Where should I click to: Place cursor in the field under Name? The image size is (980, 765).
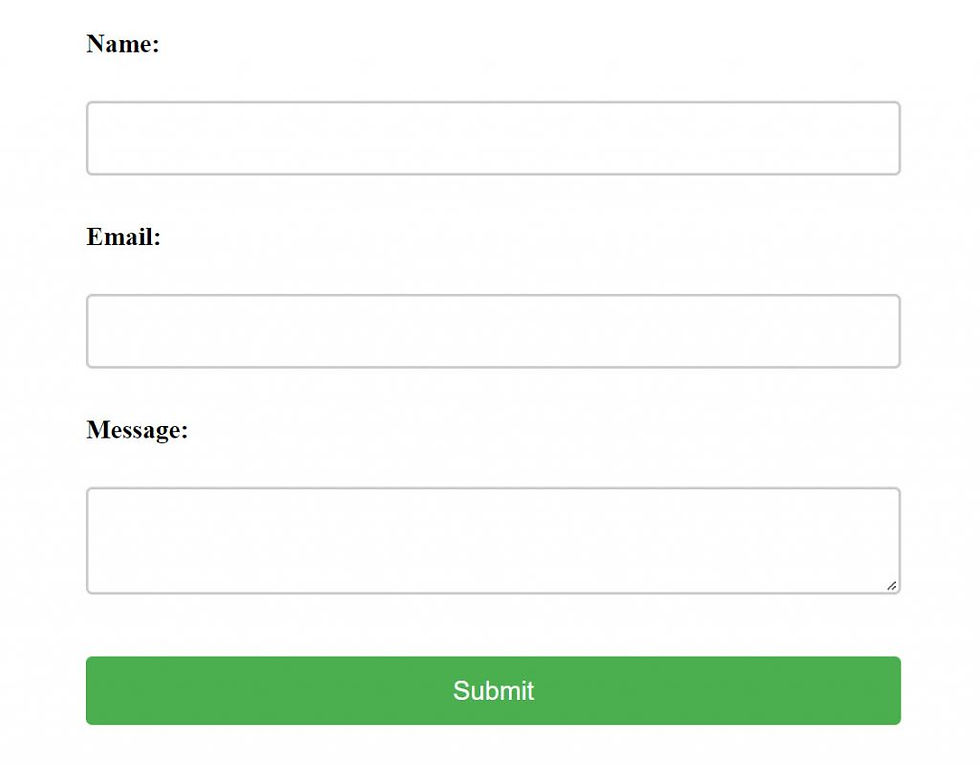click(x=493, y=138)
